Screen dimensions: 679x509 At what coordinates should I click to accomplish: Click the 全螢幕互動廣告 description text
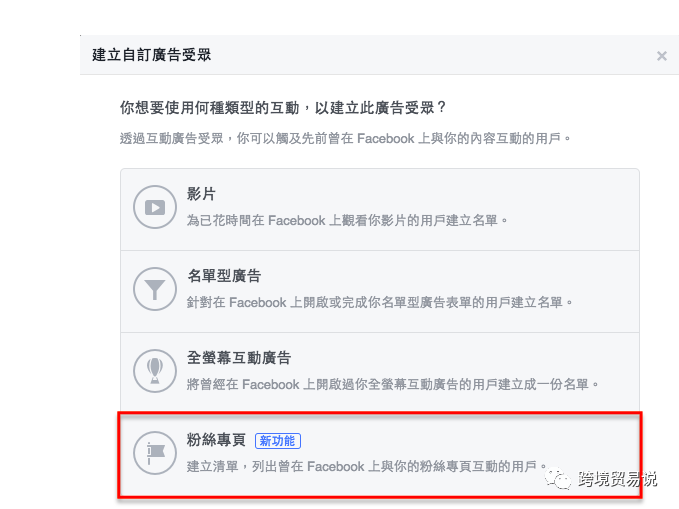392,384
